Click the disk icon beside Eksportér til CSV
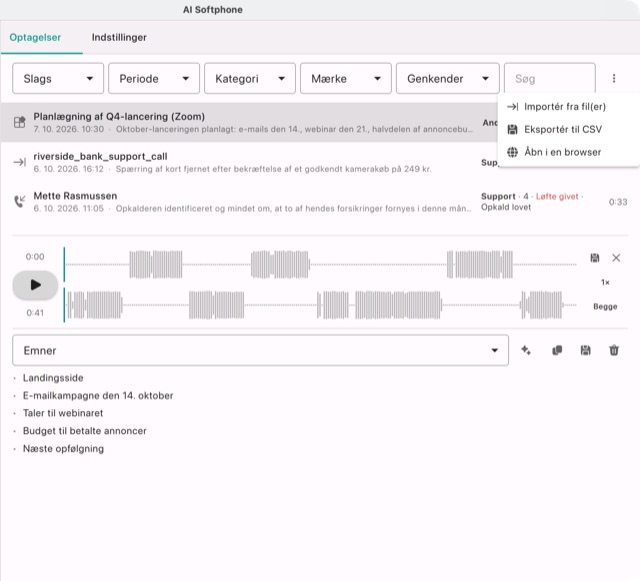This screenshot has width=640, height=581. click(x=512, y=129)
